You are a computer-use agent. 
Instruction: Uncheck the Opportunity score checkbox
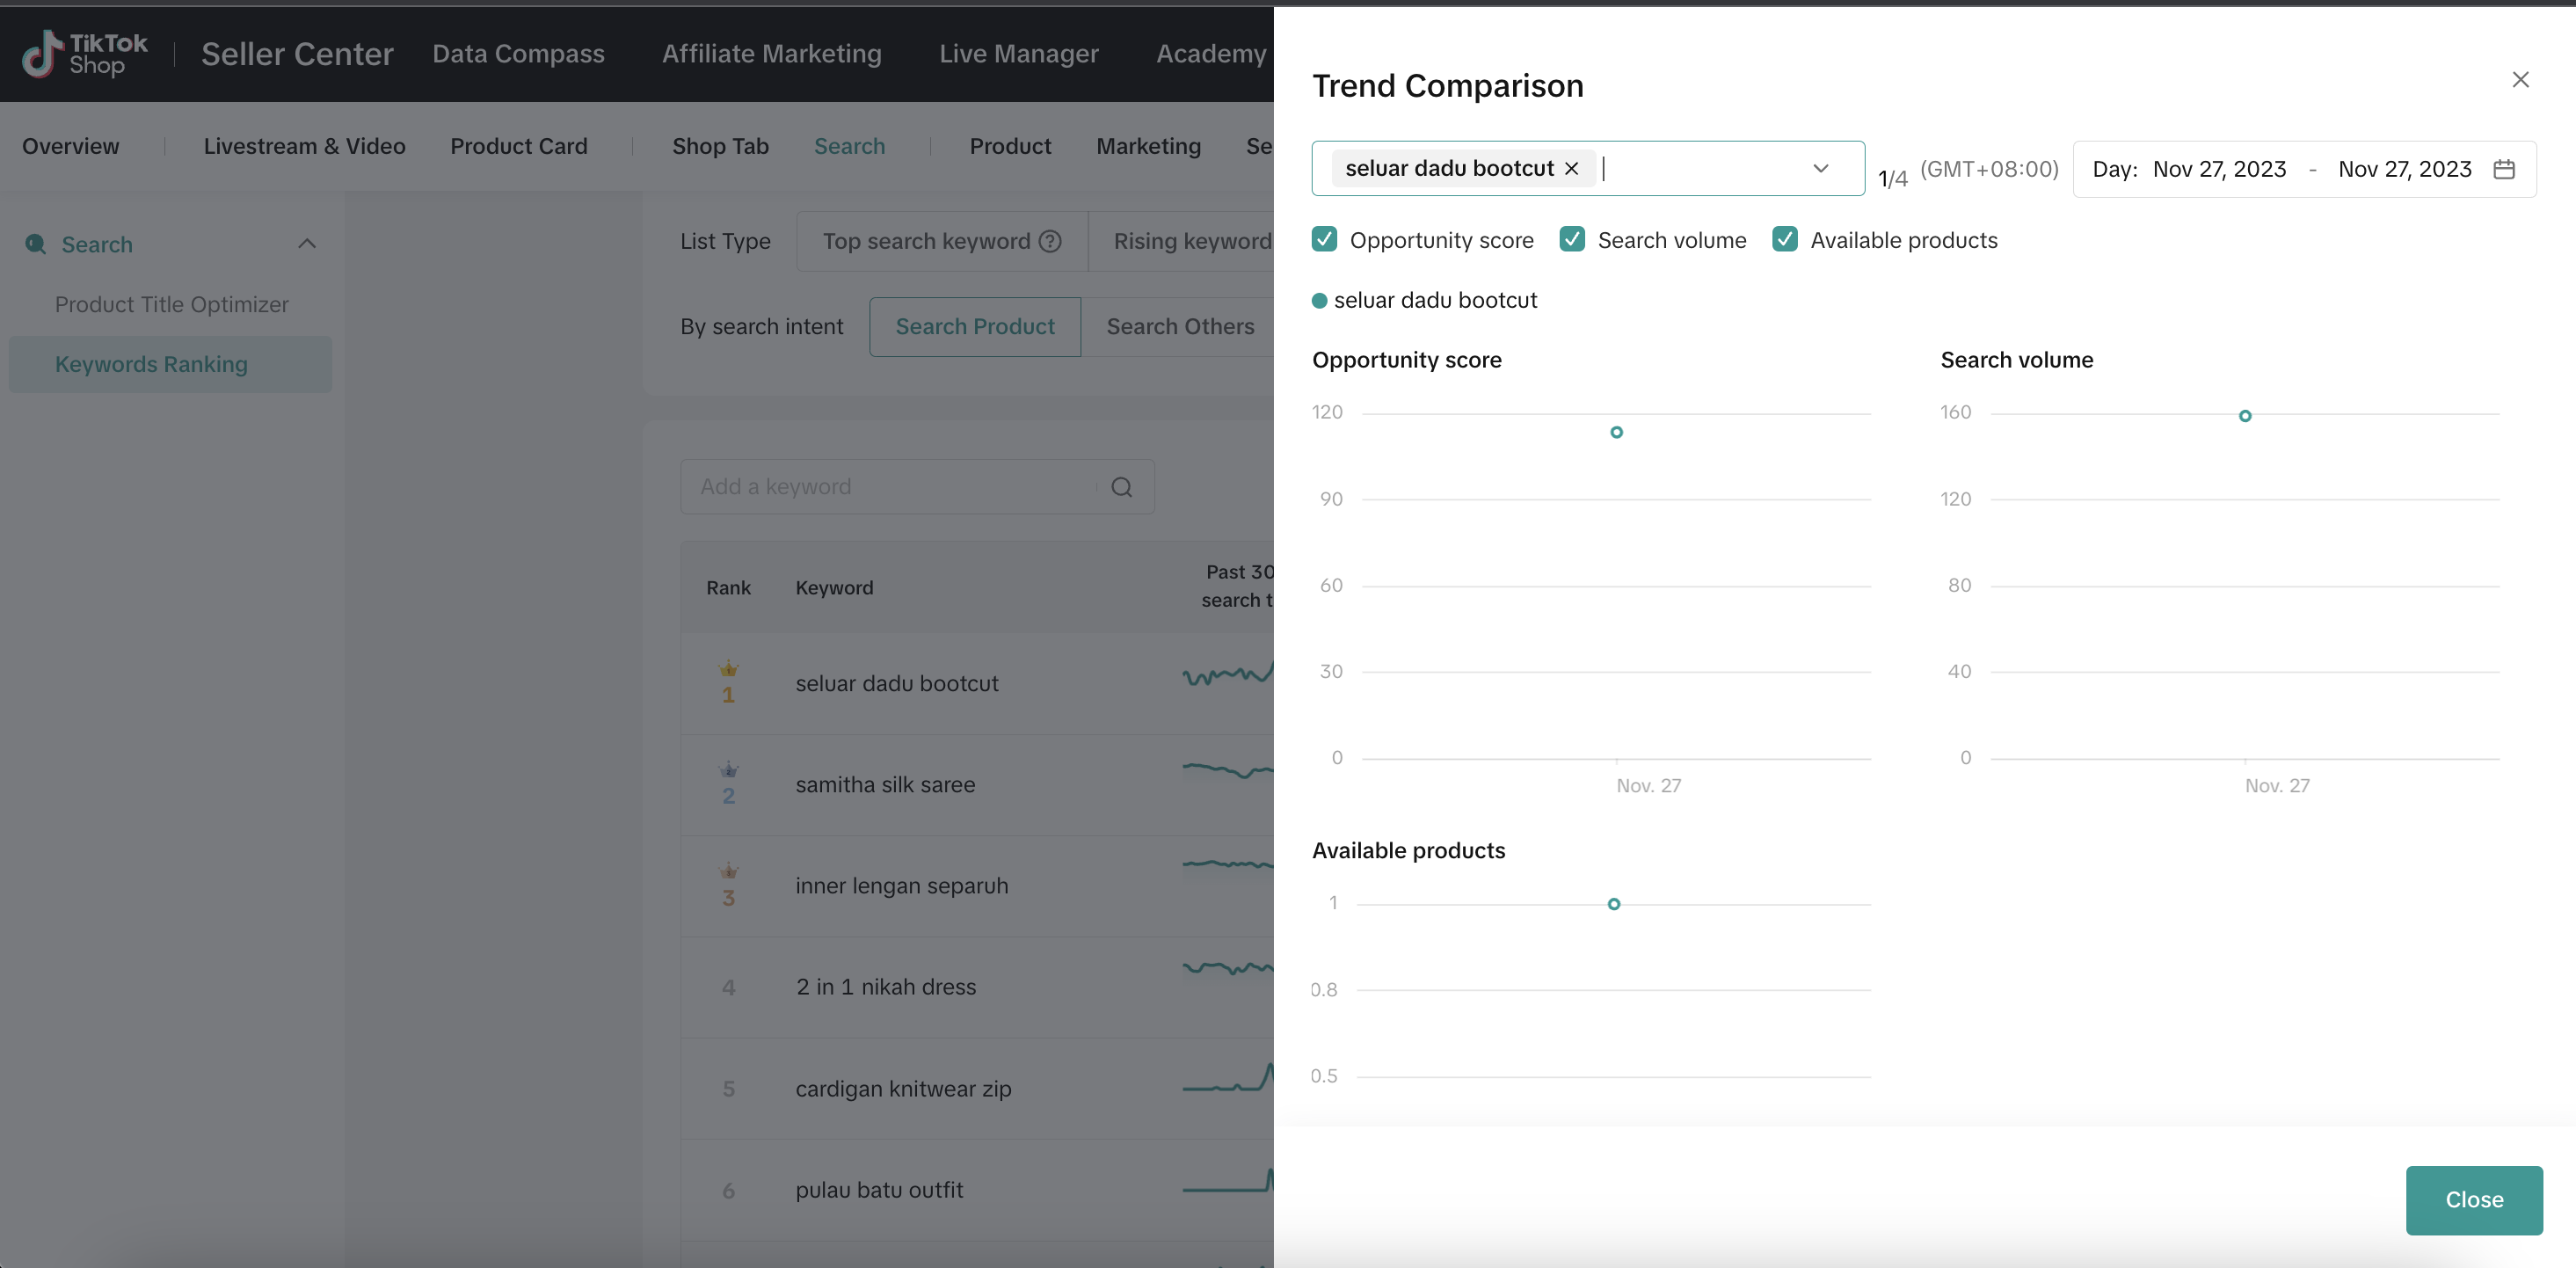tap(1324, 239)
